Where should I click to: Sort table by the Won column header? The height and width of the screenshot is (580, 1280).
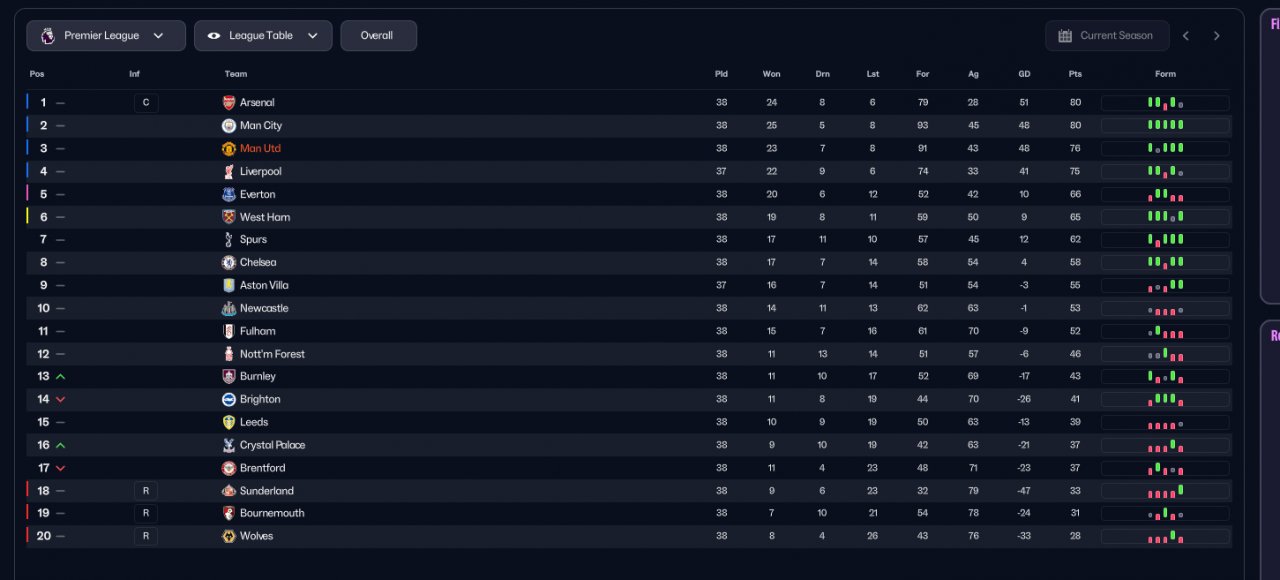pos(771,74)
